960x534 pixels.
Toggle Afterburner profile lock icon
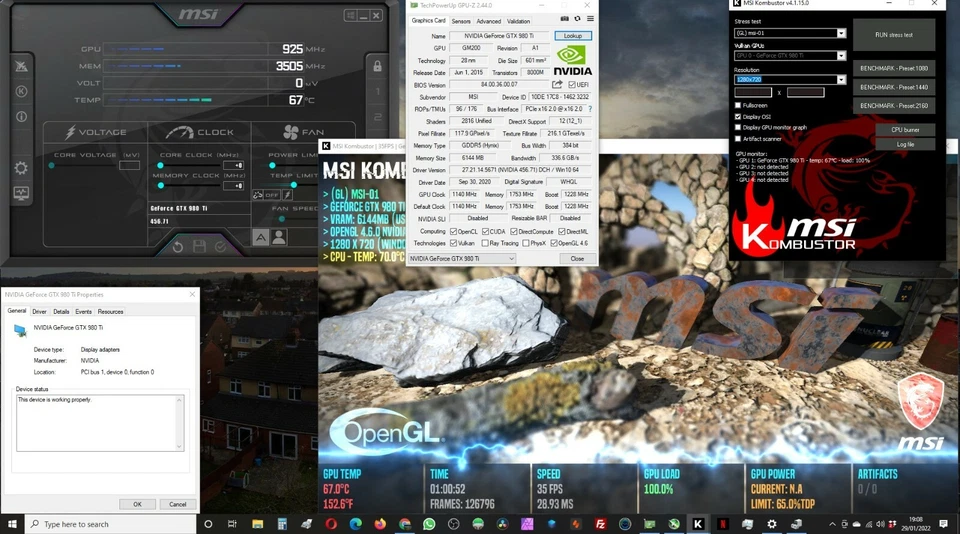(377, 66)
